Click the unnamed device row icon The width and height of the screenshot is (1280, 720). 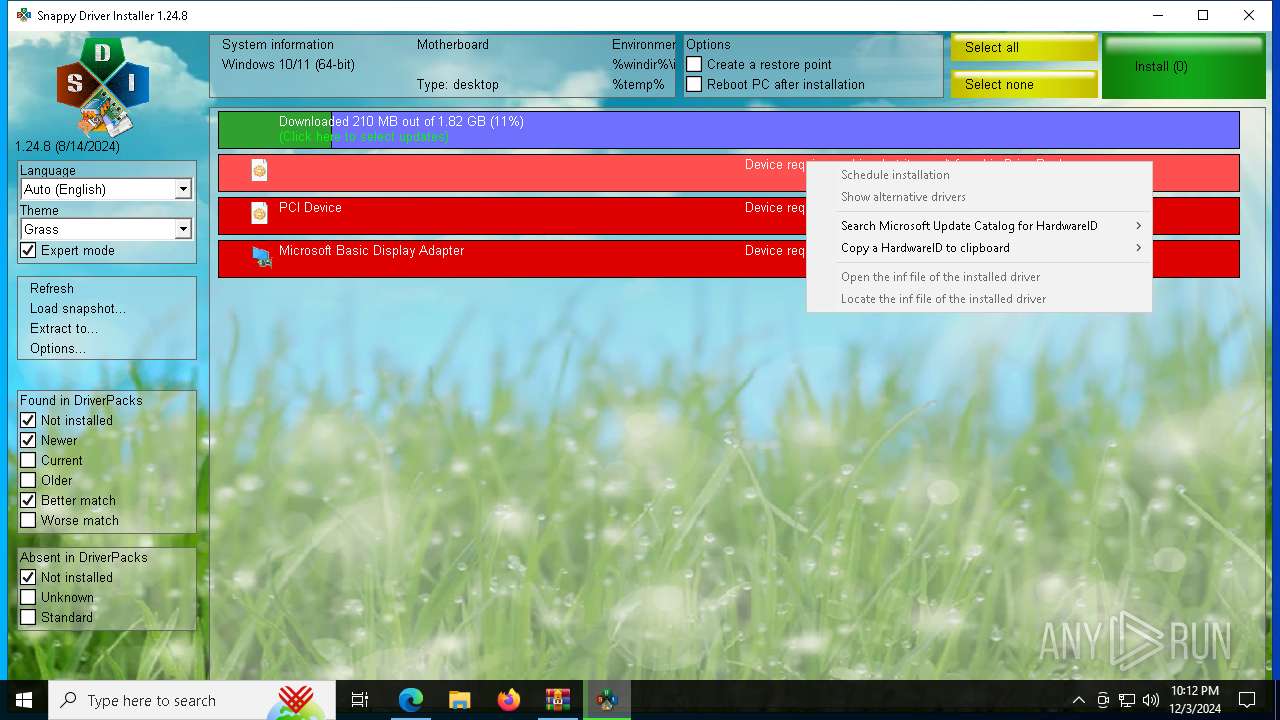[259, 170]
